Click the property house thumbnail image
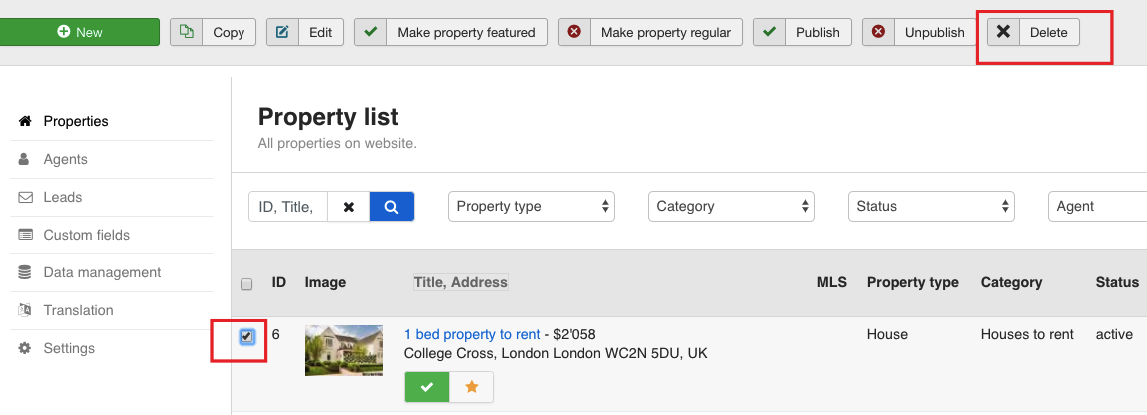Viewport: 1147px width, 415px height. 344,350
